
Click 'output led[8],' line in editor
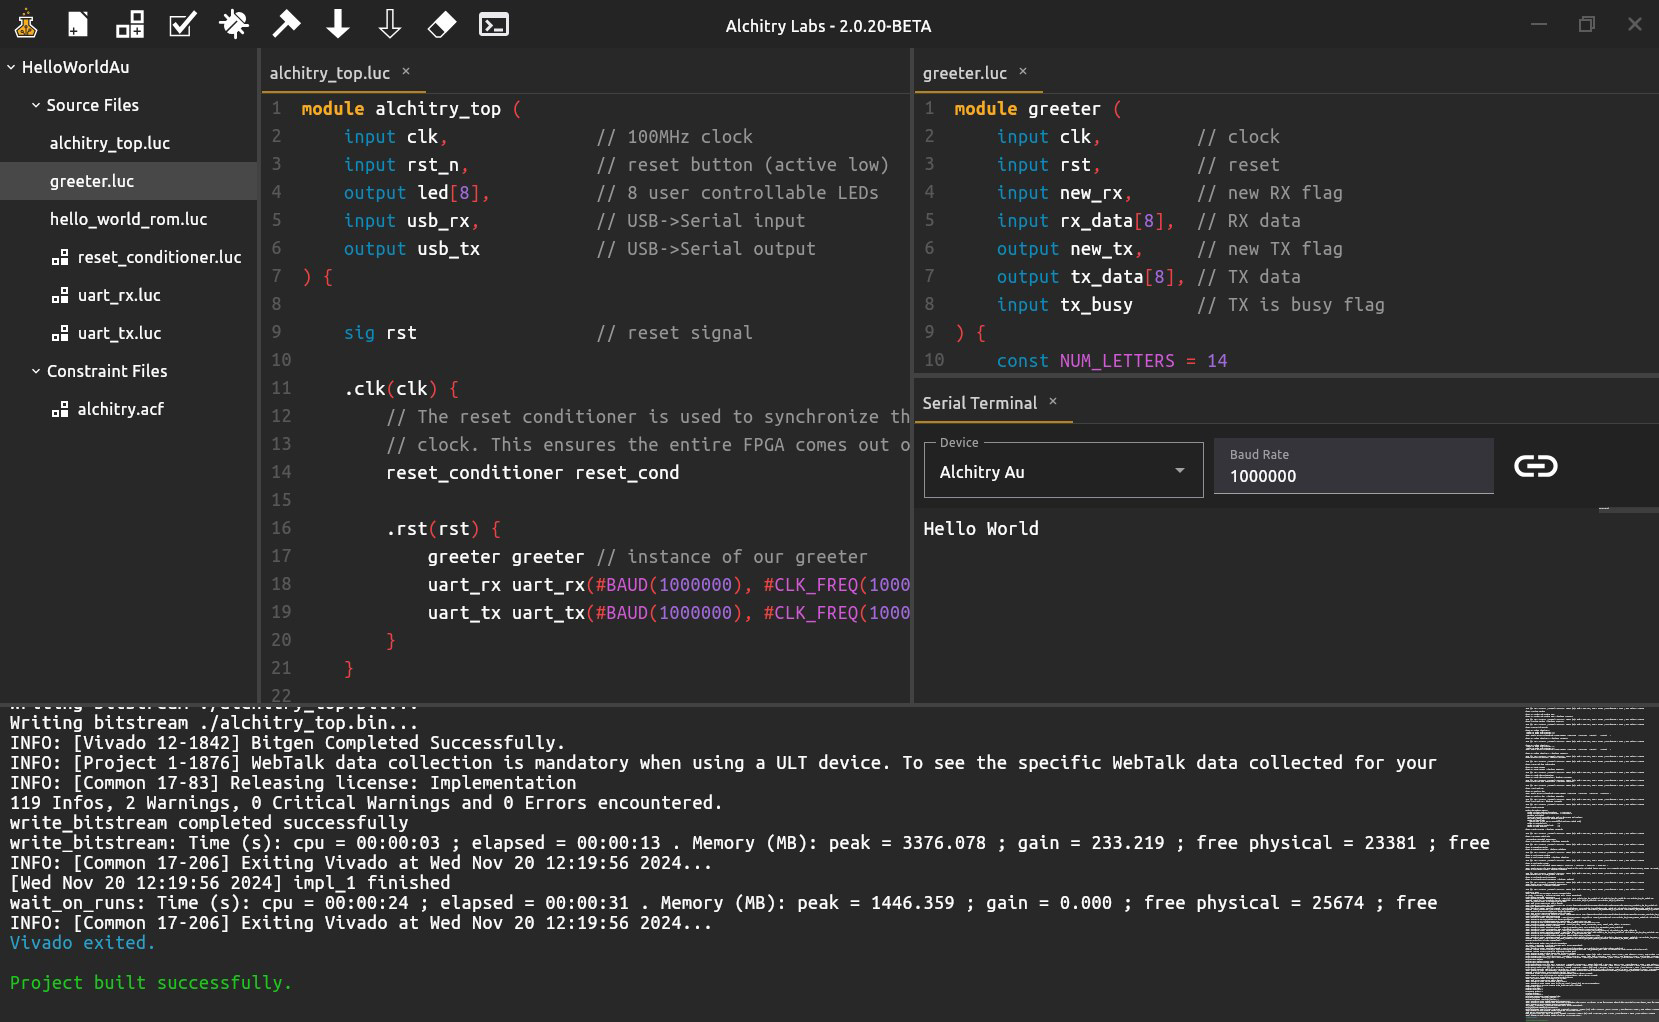[417, 192]
